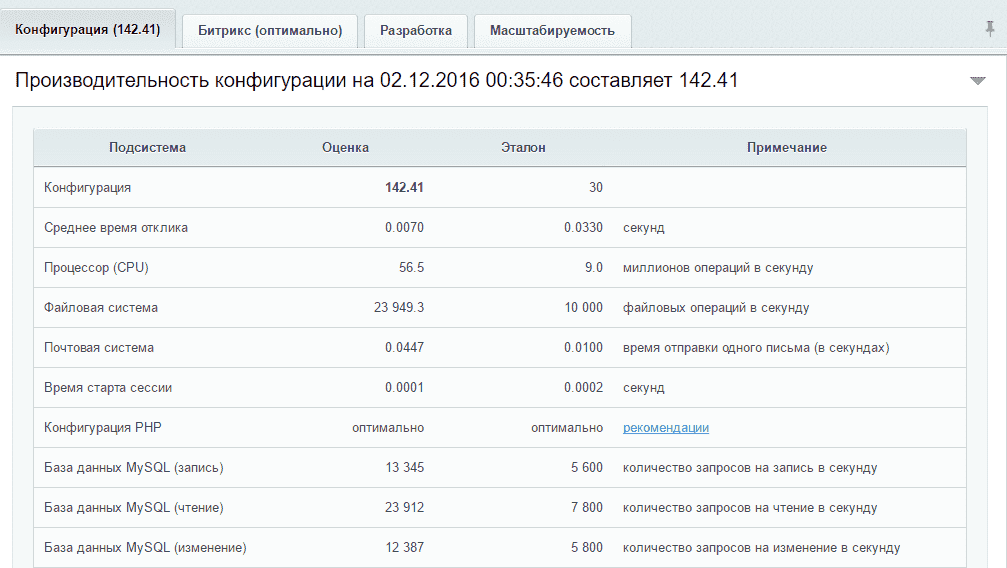Select the База данных MySQL (чтение) row
This screenshot has height=568, width=1007.
tap(134, 508)
